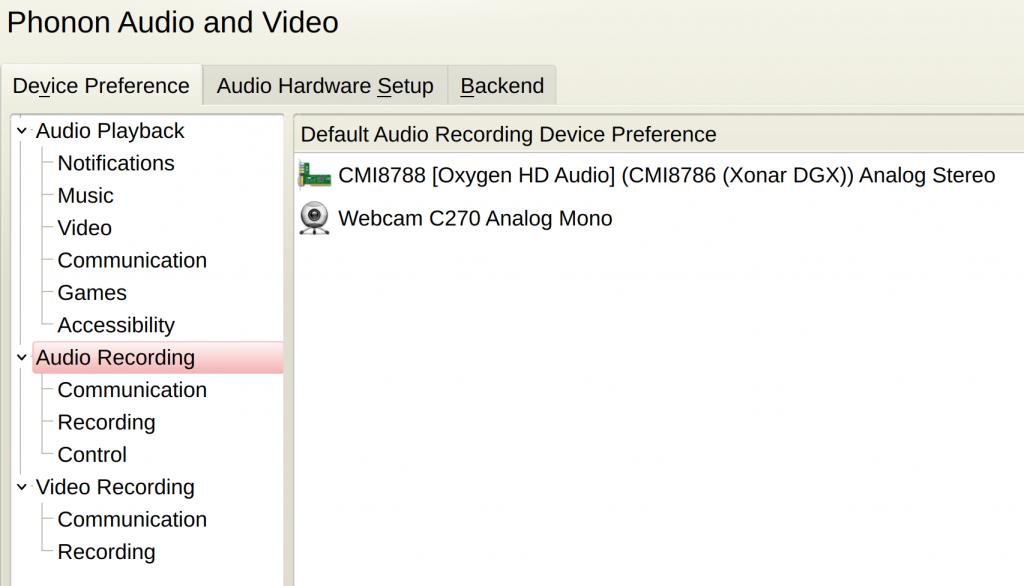Select Video under Audio Playback
1024x586 pixels.
coord(85,228)
